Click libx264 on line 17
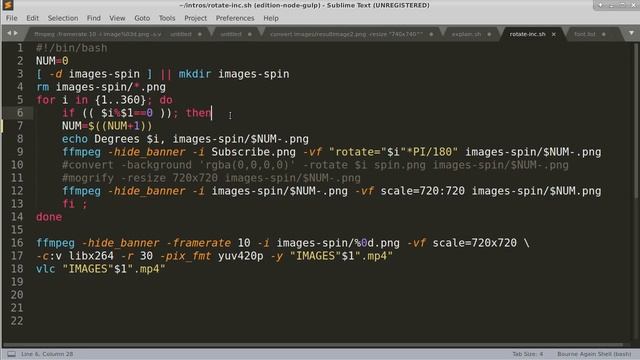 pos(91,256)
